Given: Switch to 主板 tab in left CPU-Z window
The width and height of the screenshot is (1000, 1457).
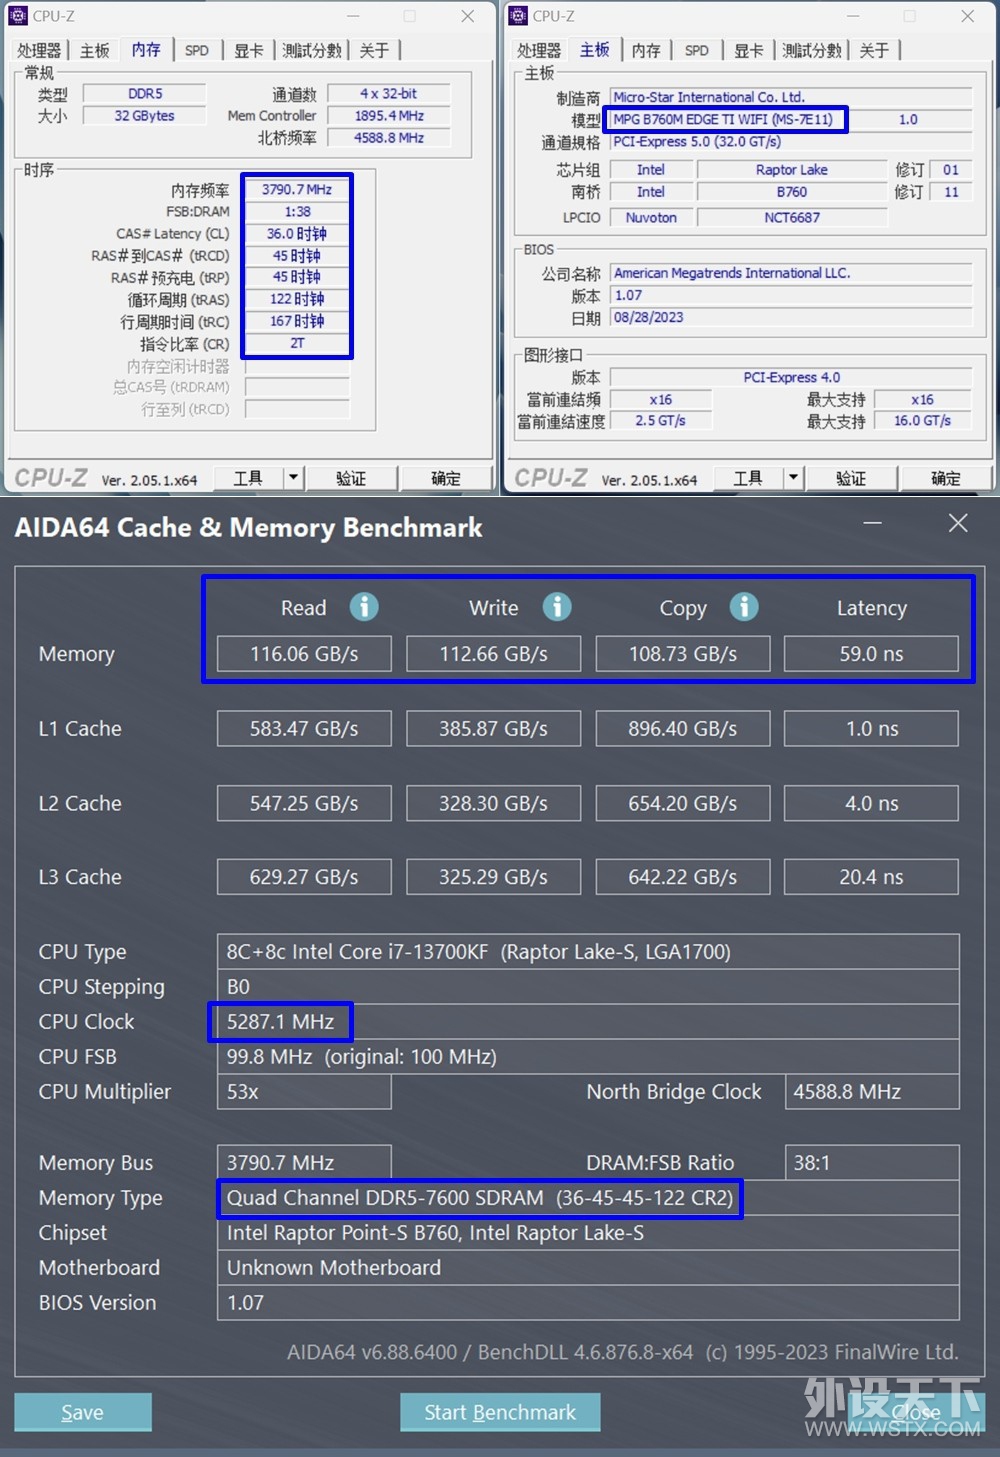Looking at the screenshot, I should pyautogui.click(x=95, y=50).
